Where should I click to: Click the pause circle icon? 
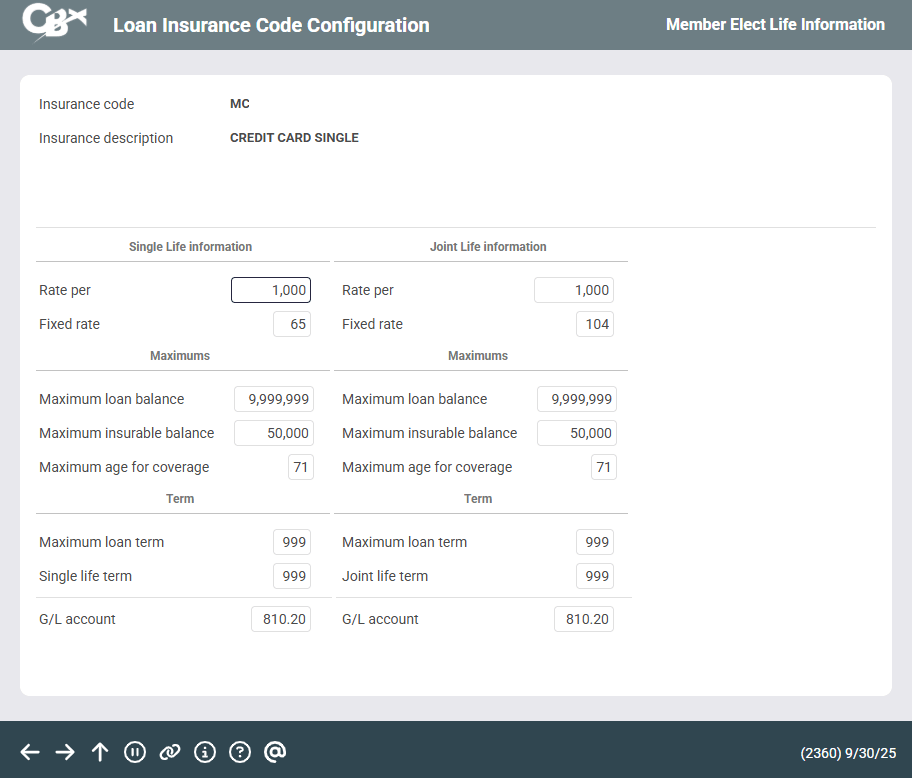(x=135, y=752)
